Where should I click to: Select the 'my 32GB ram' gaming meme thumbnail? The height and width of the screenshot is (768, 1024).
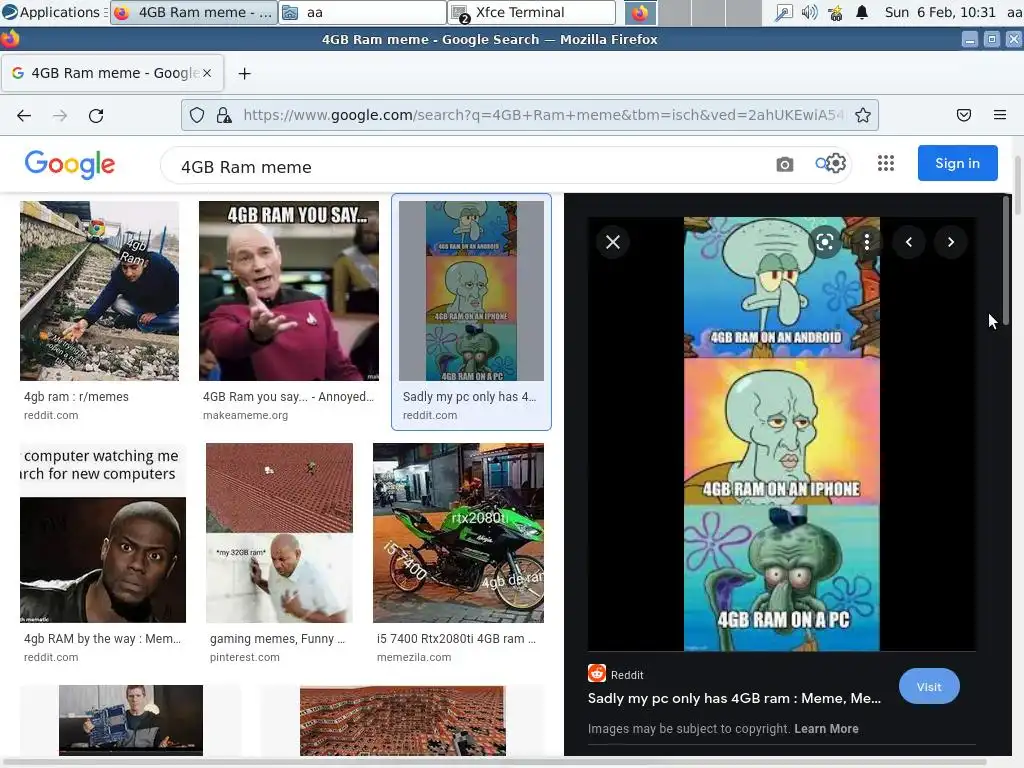pos(280,534)
